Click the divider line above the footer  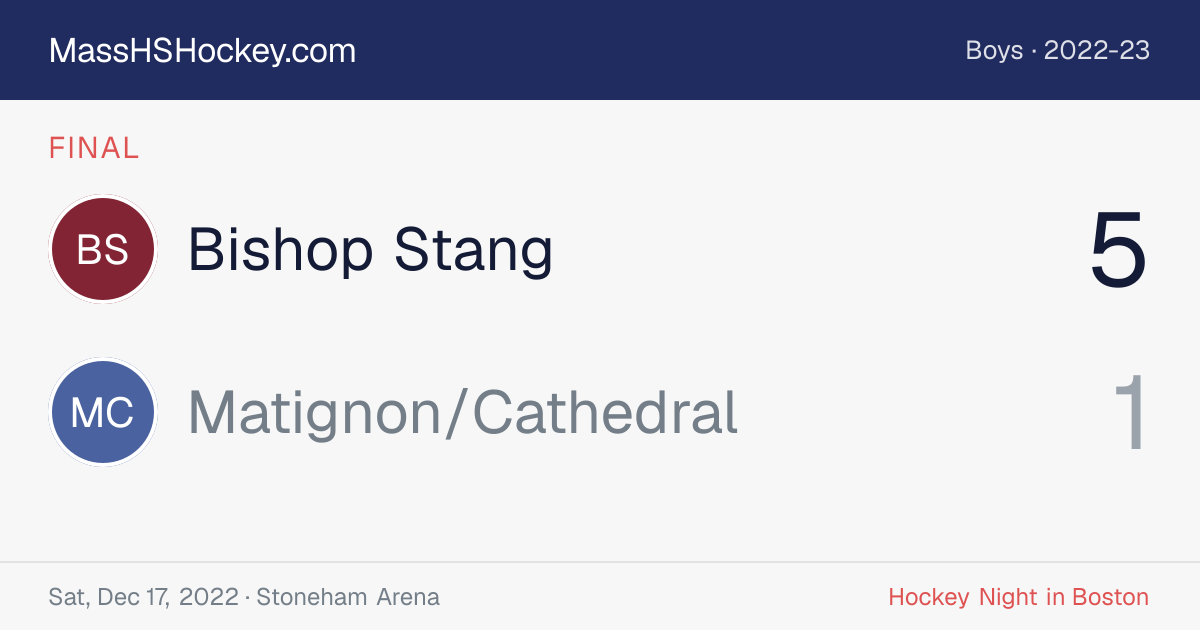coord(600,562)
